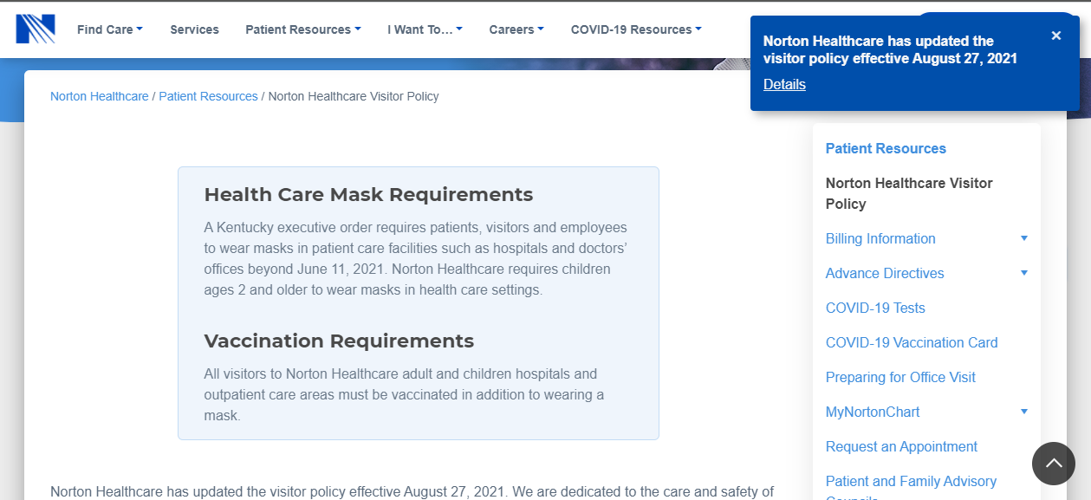Open Preparing for Office Visit link
Image resolution: width=1091 pixels, height=500 pixels.
(x=900, y=378)
